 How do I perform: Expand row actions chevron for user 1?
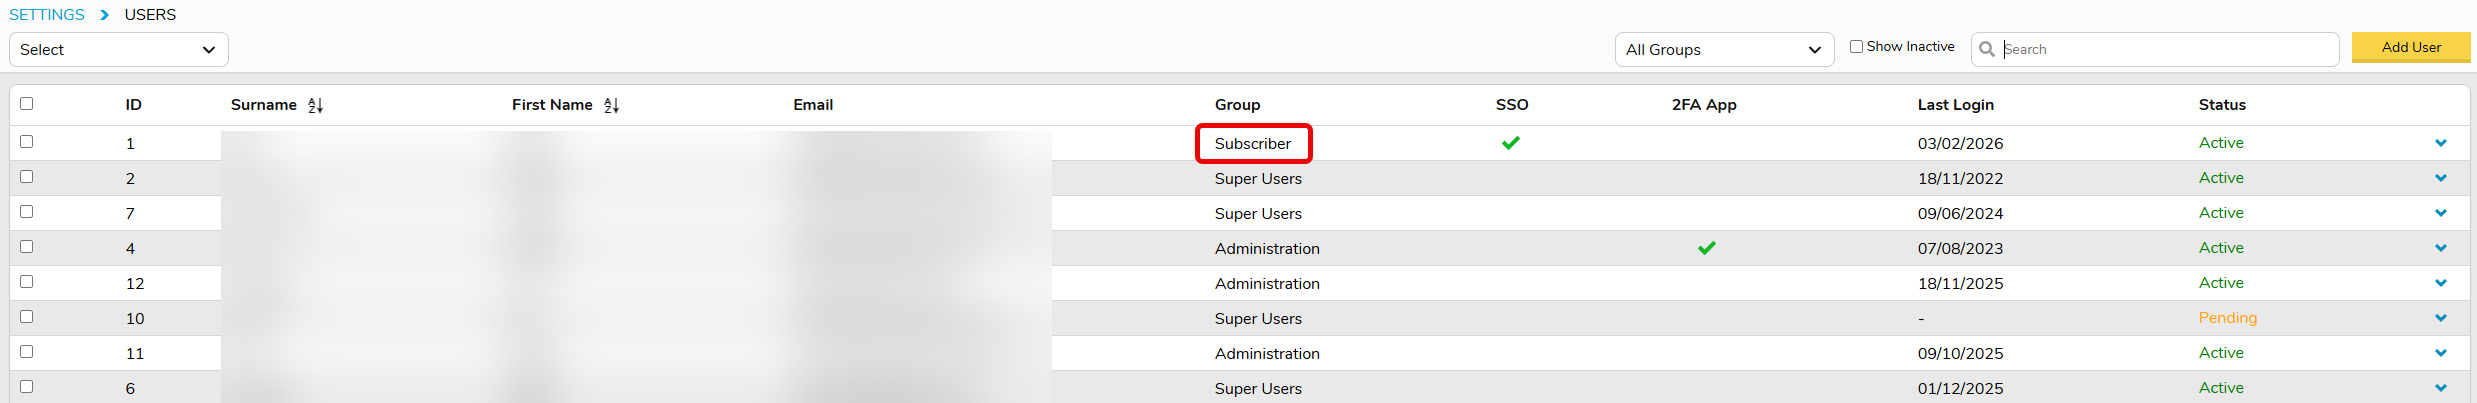[2440, 143]
